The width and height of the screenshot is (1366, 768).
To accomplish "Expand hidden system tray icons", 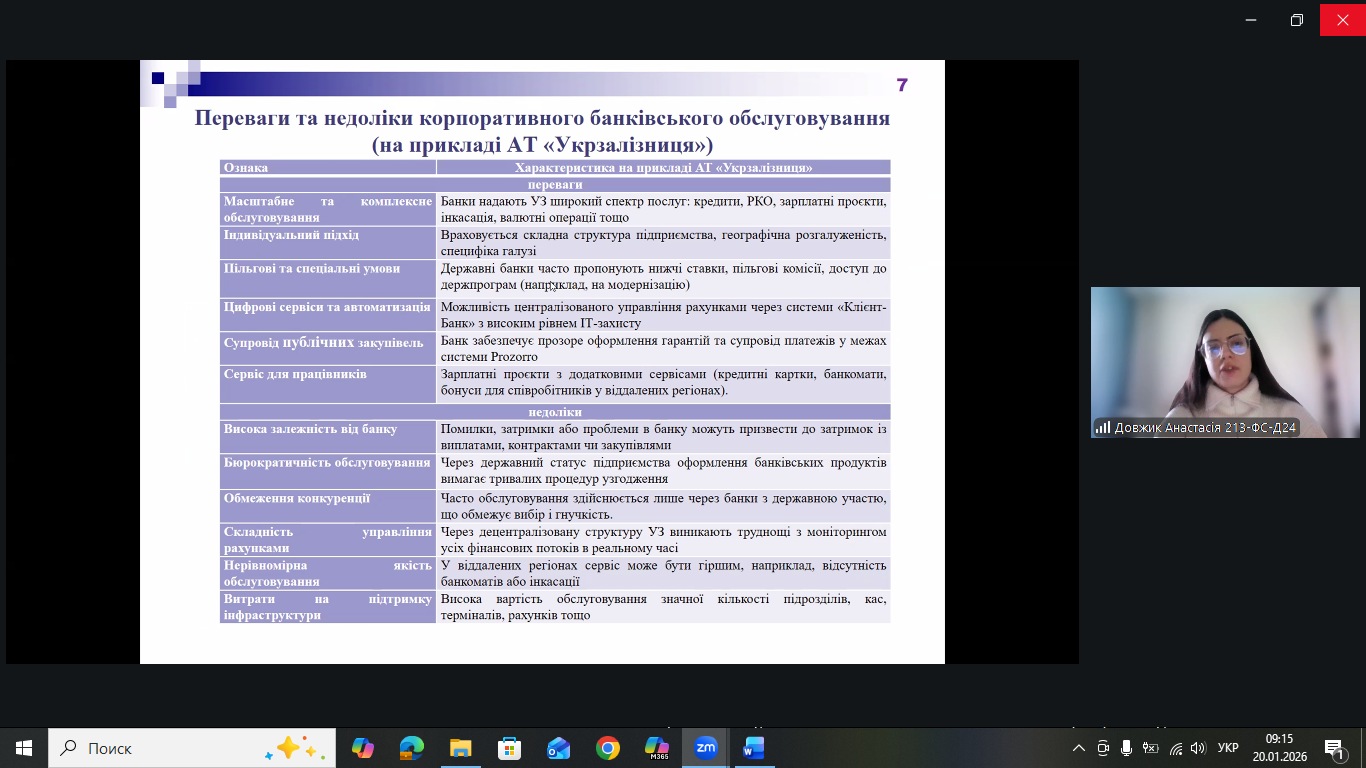I will point(1078,748).
